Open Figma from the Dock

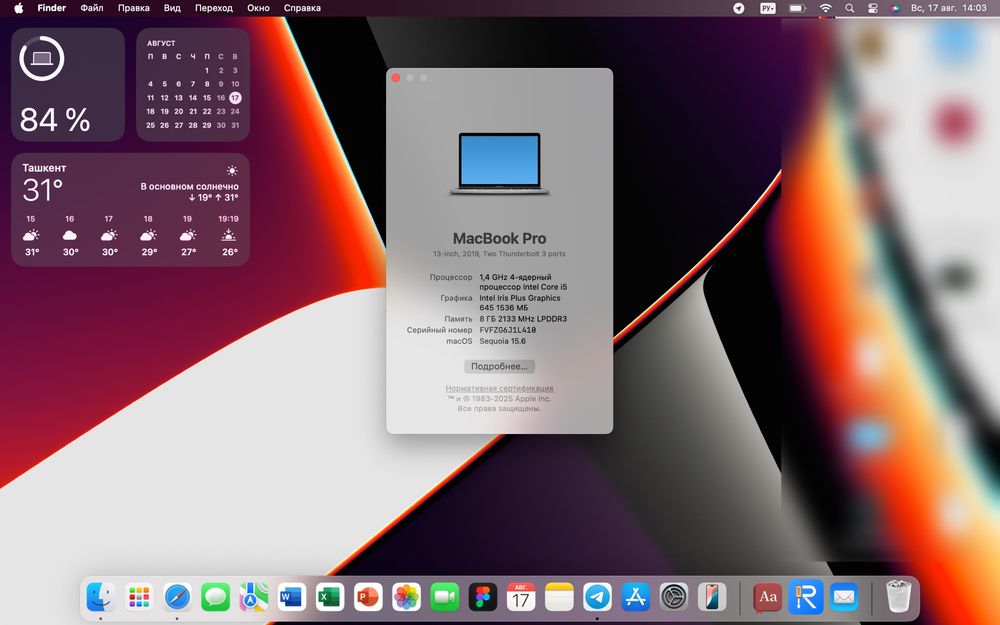tap(483, 598)
